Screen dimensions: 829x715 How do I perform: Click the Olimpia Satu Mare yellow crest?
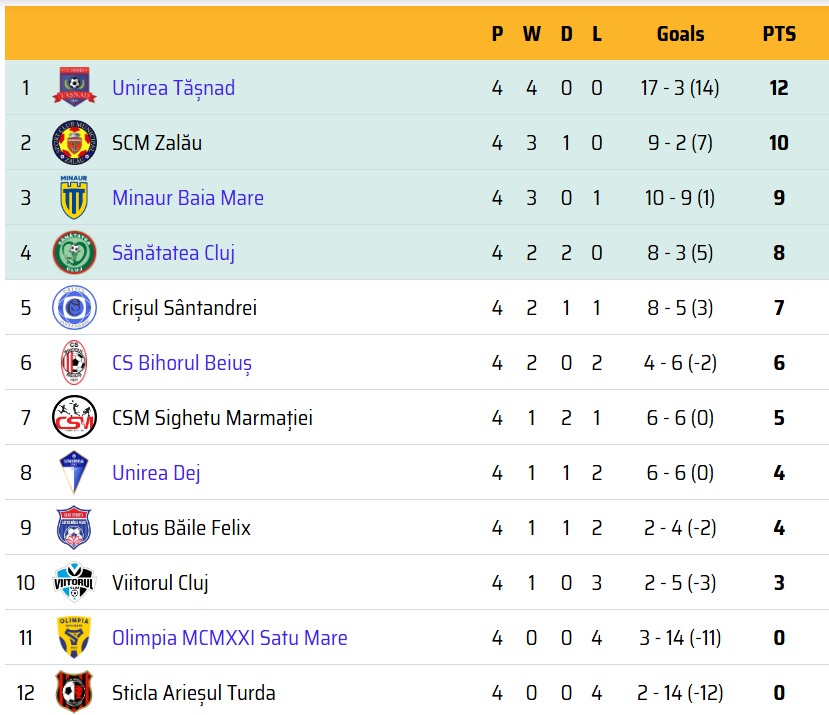tap(74, 637)
